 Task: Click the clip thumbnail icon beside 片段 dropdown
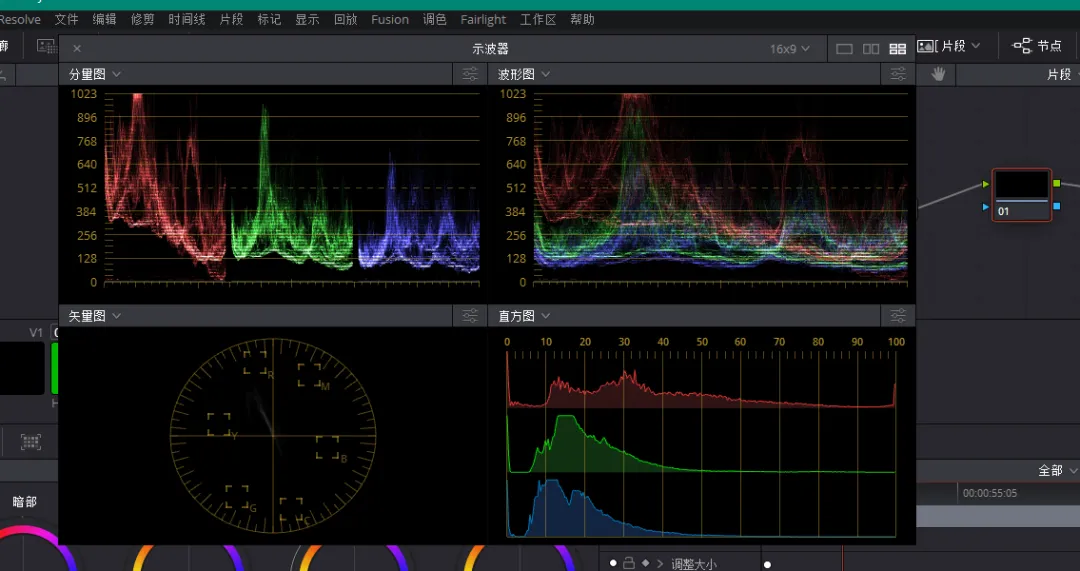tap(926, 45)
